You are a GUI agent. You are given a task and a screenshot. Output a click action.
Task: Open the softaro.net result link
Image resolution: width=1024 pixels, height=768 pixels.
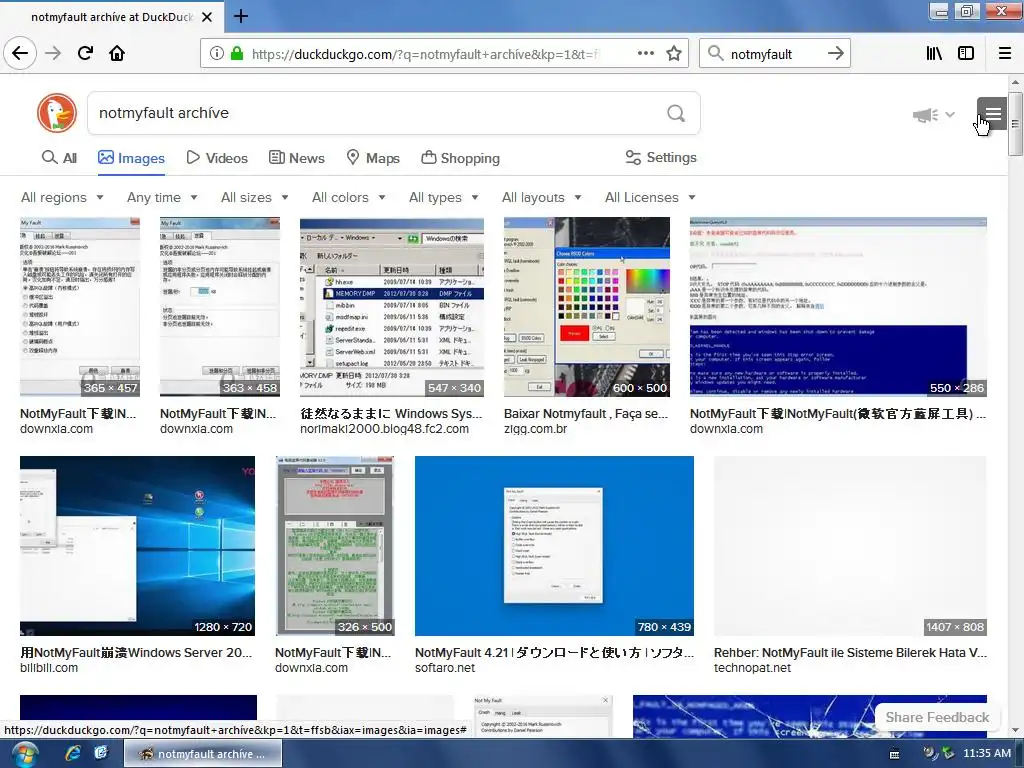click(445, 668)
